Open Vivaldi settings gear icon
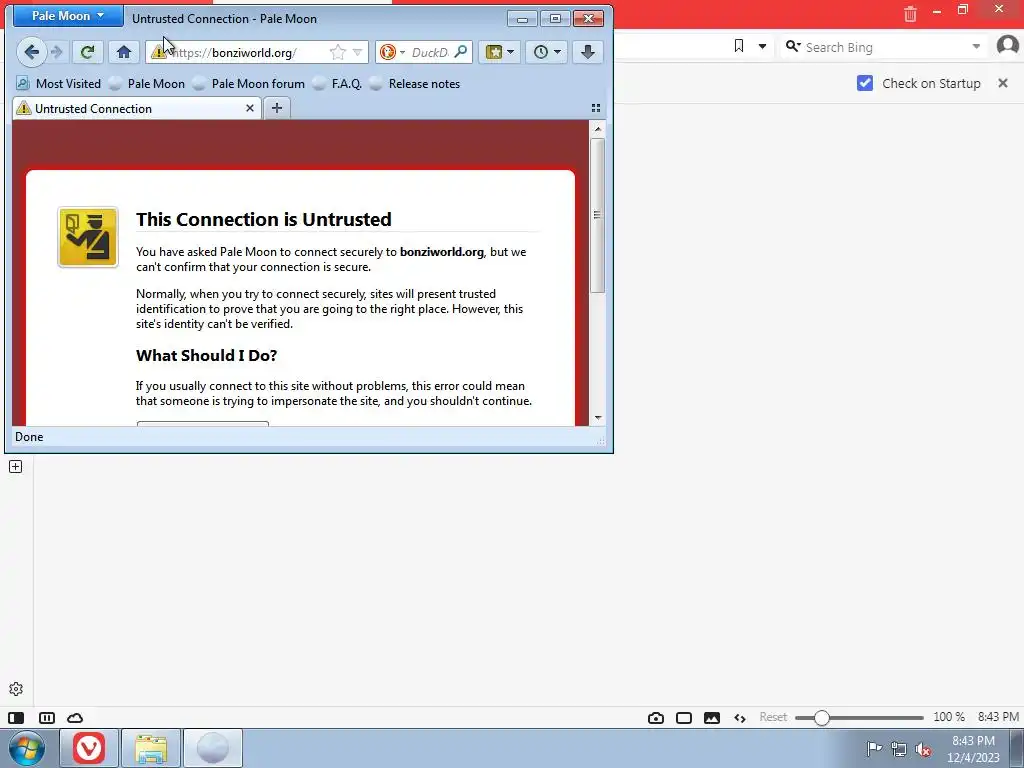 (16, 689)
